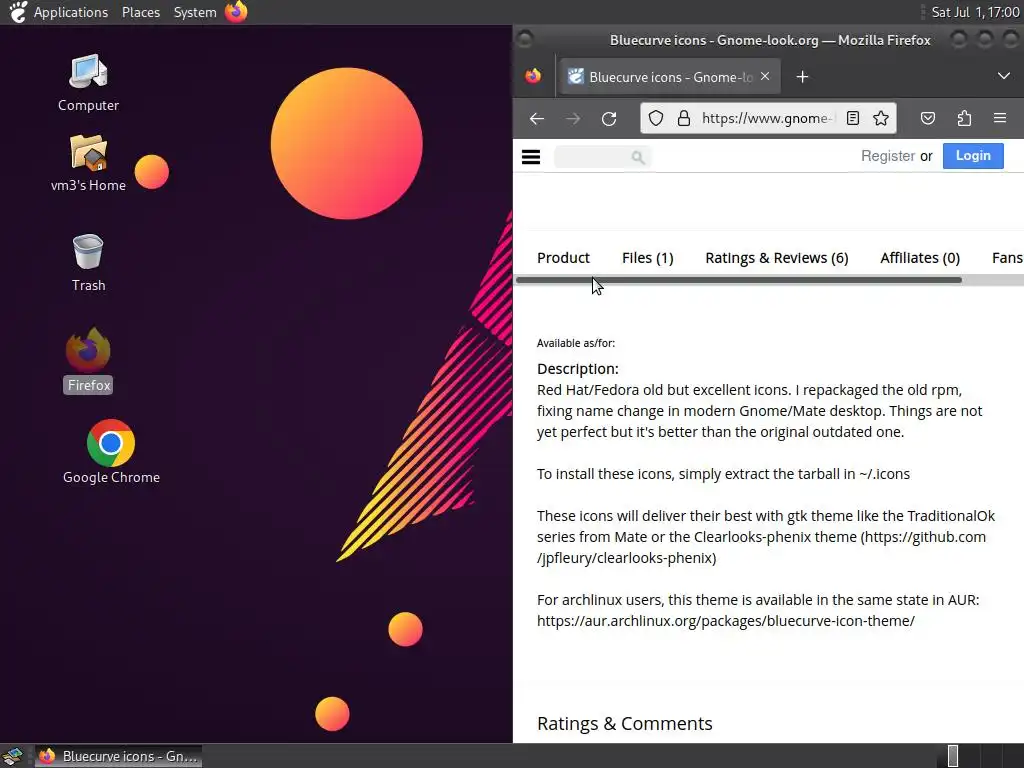The width and height of the screenshot is (1024, 768).
Task: Click the site security padlock icon
Action: pos(684,118)
